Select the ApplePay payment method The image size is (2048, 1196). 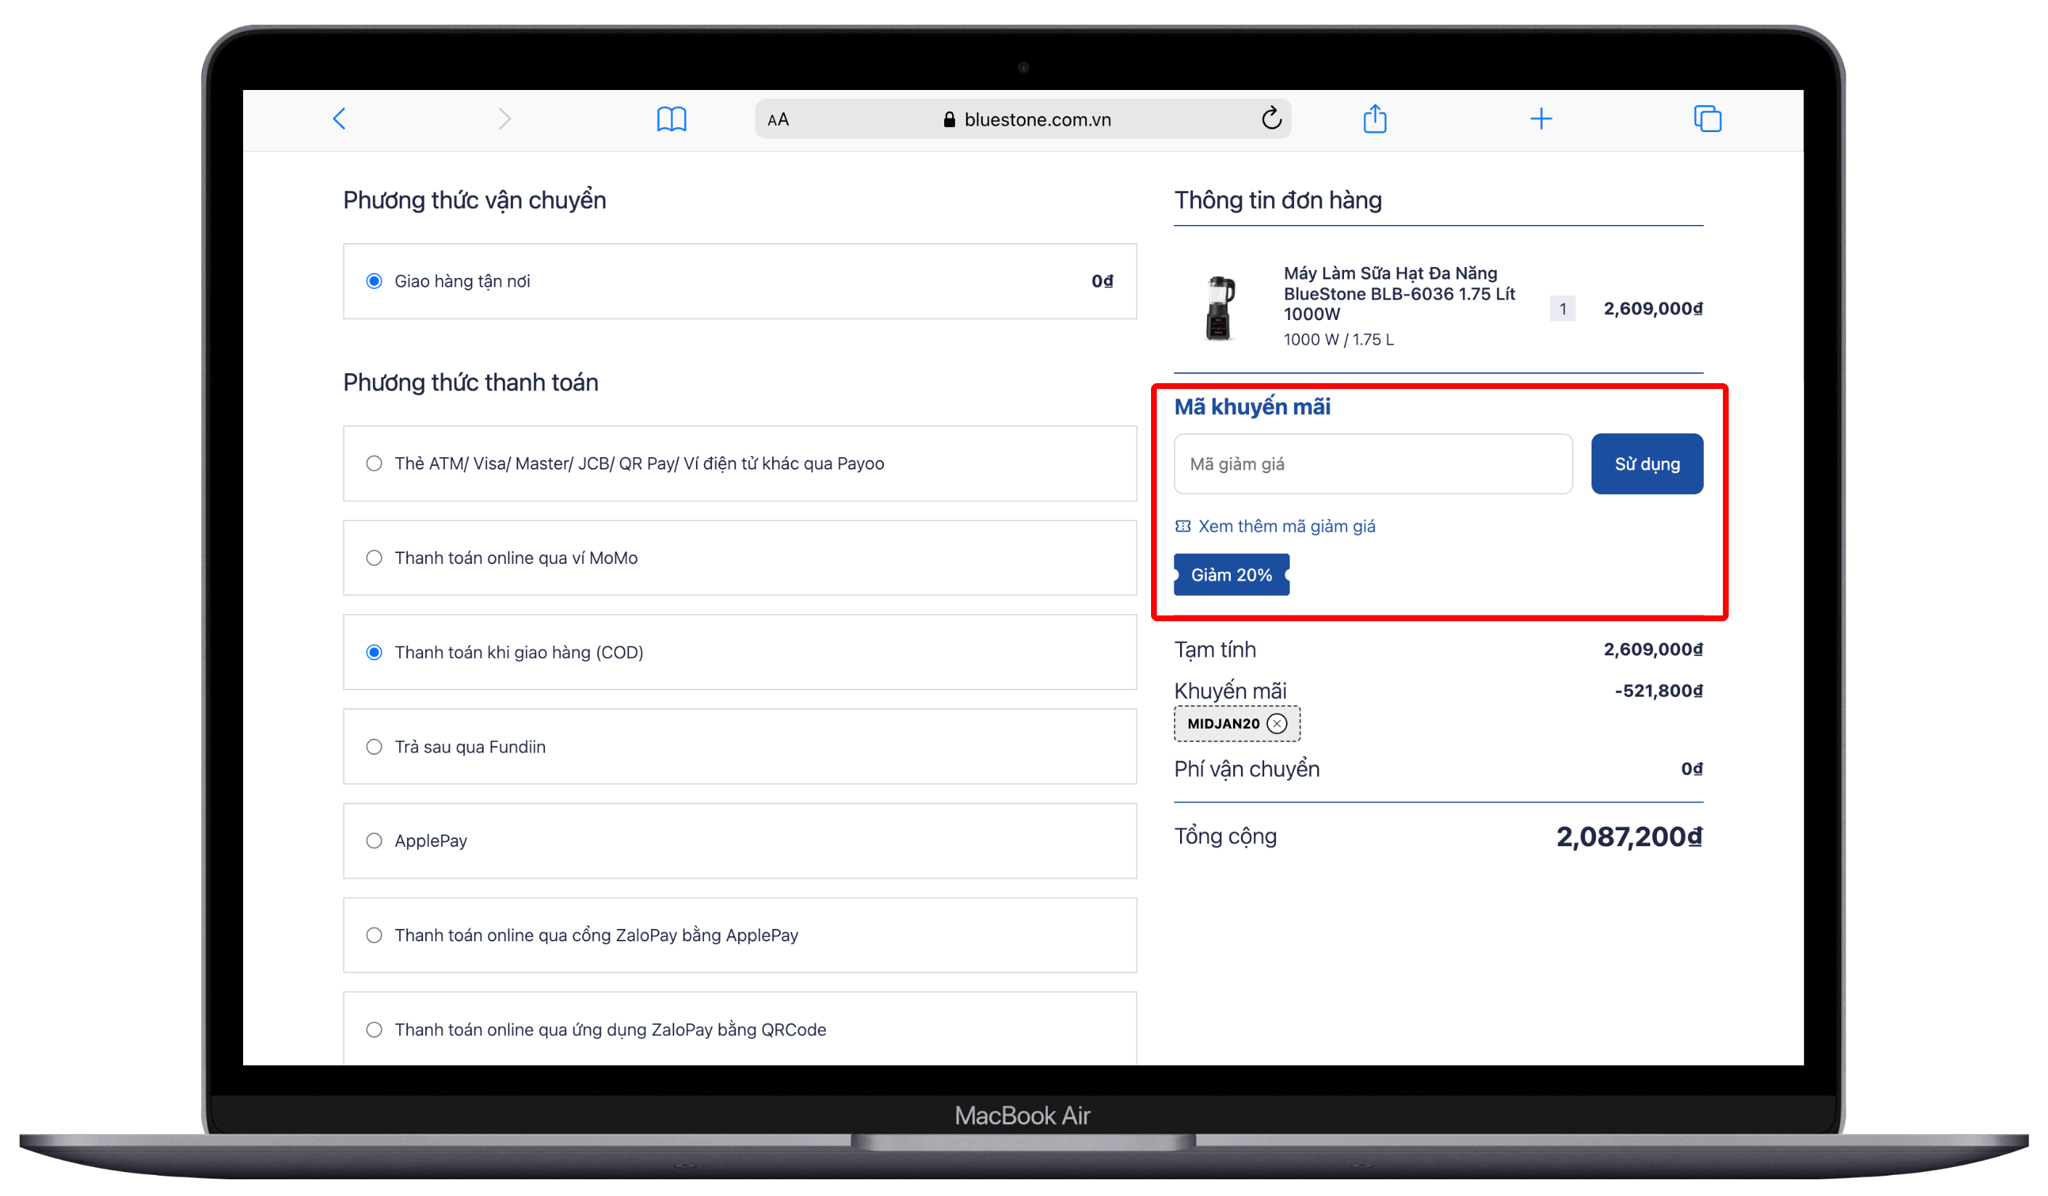coord(374,841)
